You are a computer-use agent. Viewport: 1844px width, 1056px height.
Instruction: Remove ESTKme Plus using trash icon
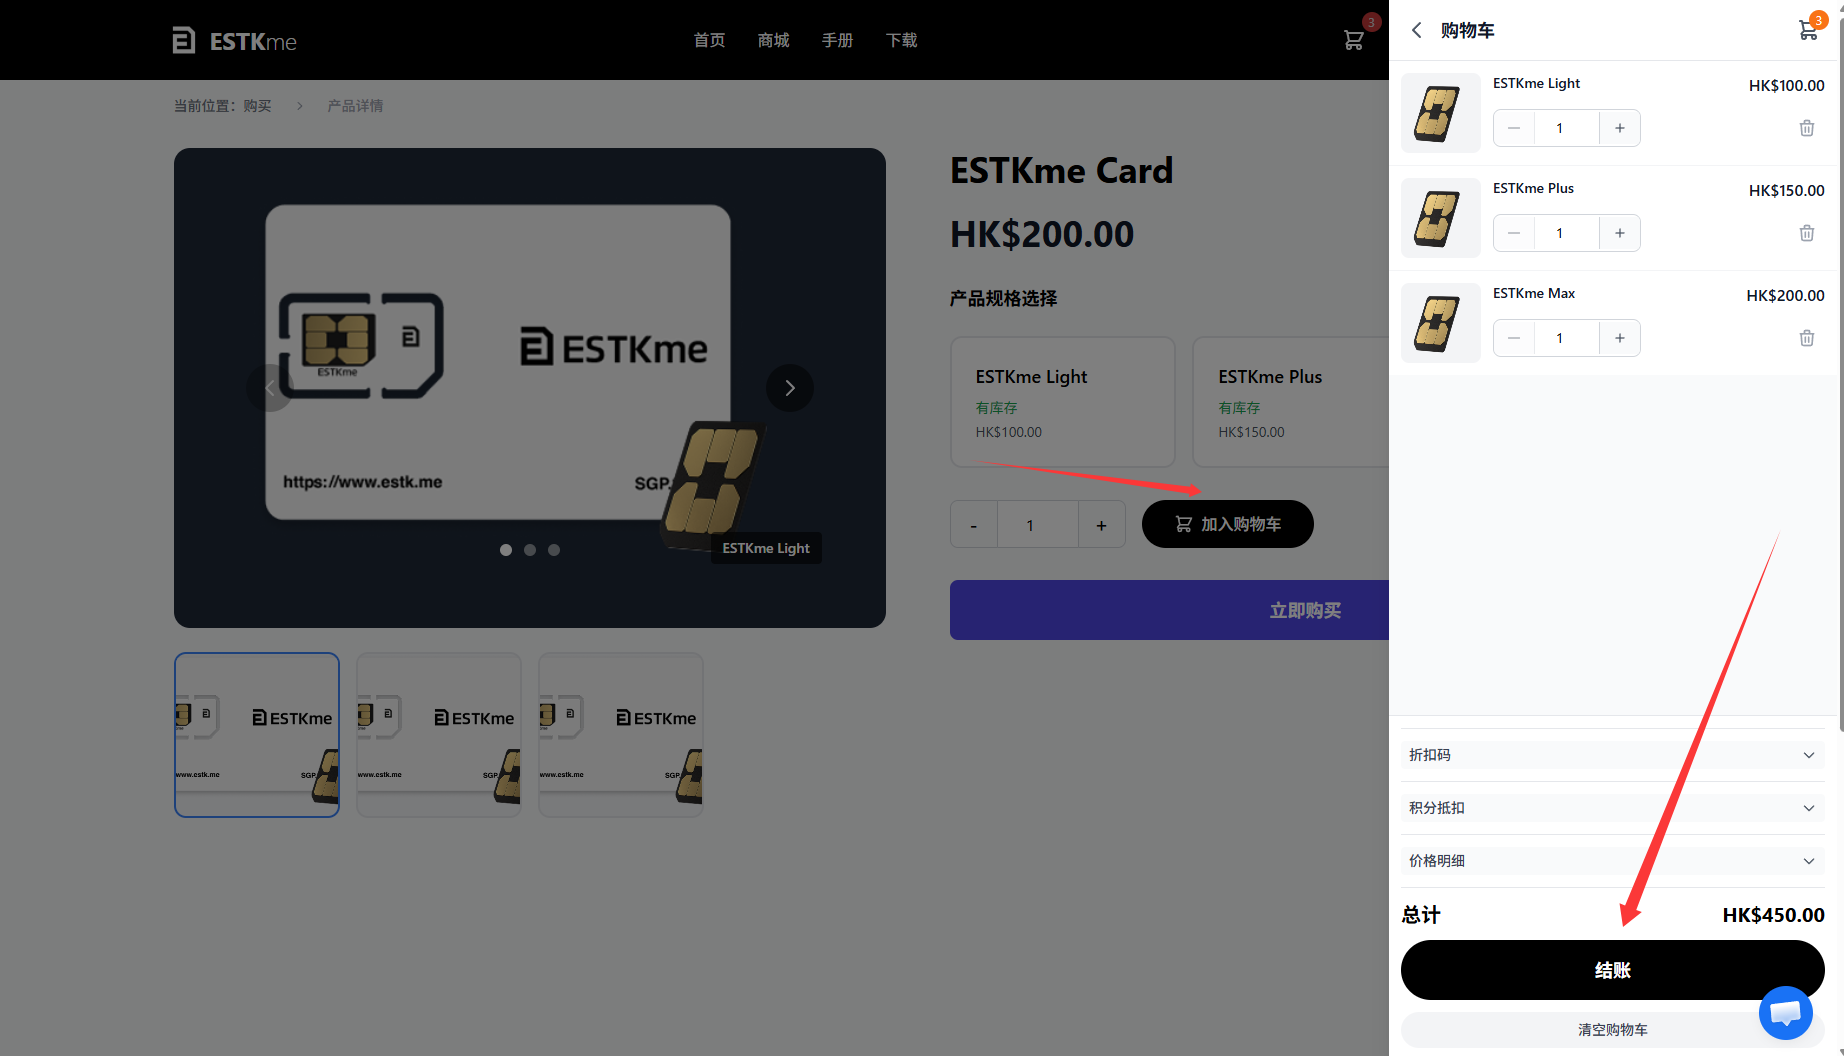click(x=1807, y=233)
